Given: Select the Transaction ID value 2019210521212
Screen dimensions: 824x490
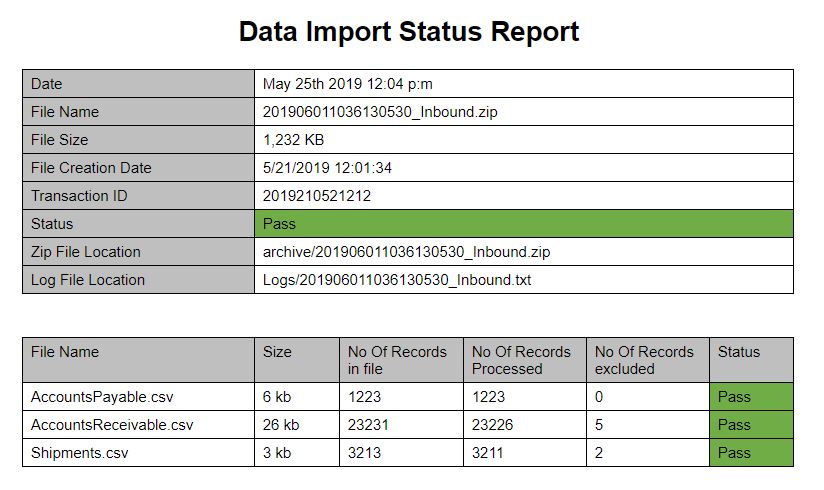Looking at the screenshot, I should pos(317,196).
